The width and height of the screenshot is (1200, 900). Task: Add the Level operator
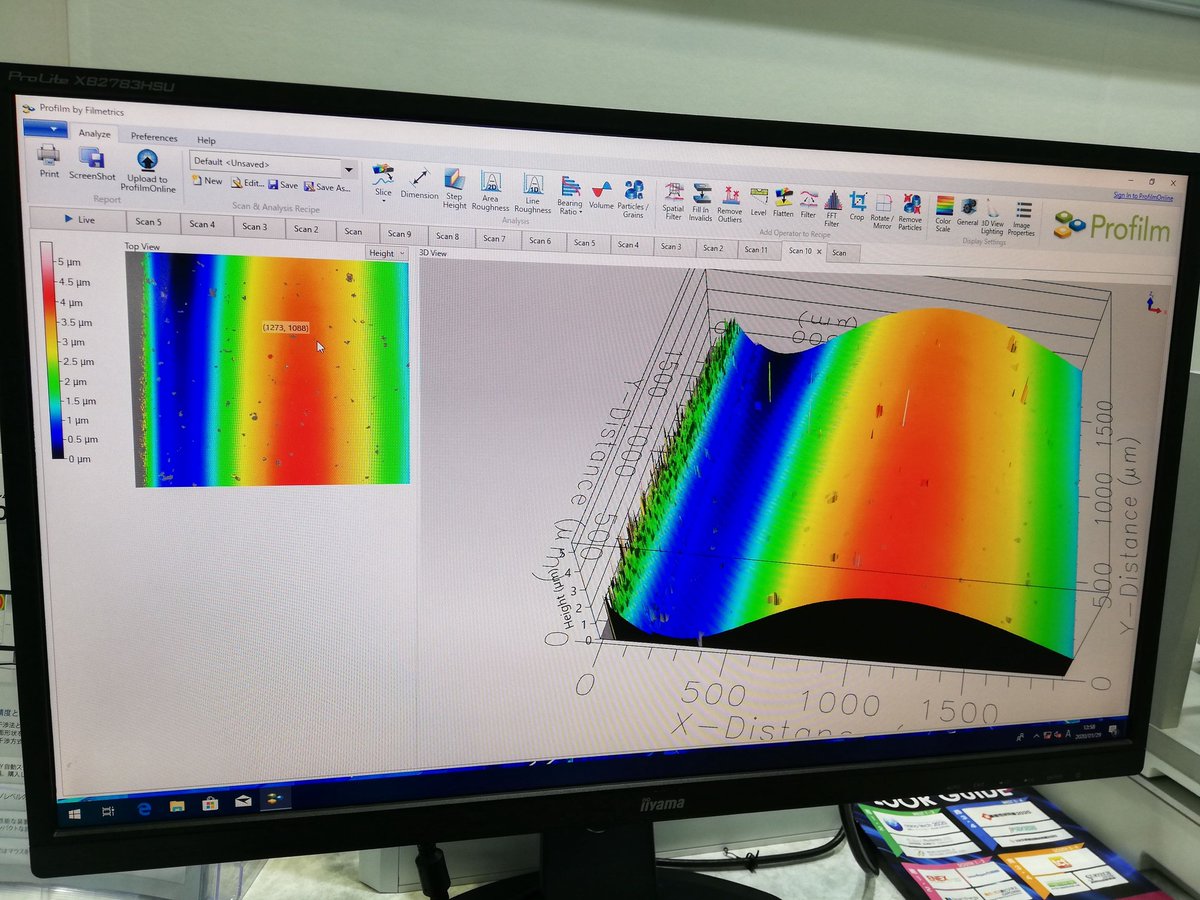pyautogui.click(x=759, y=201)
